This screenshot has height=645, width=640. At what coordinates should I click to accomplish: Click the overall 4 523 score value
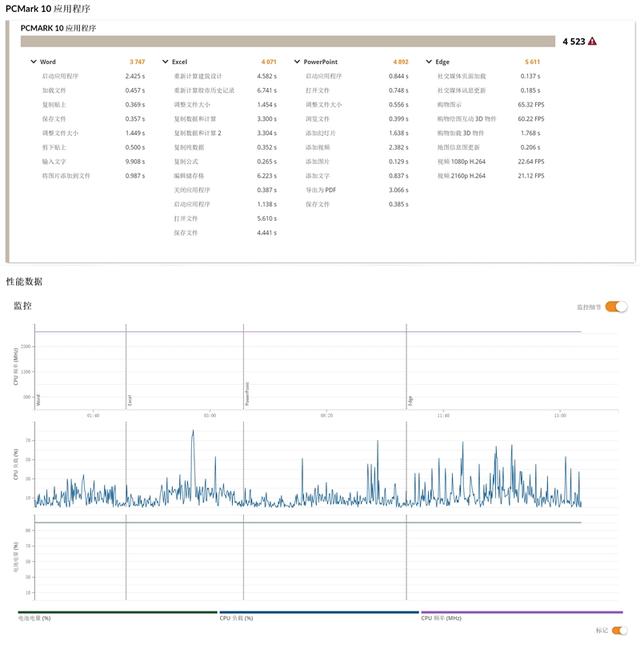573,42
